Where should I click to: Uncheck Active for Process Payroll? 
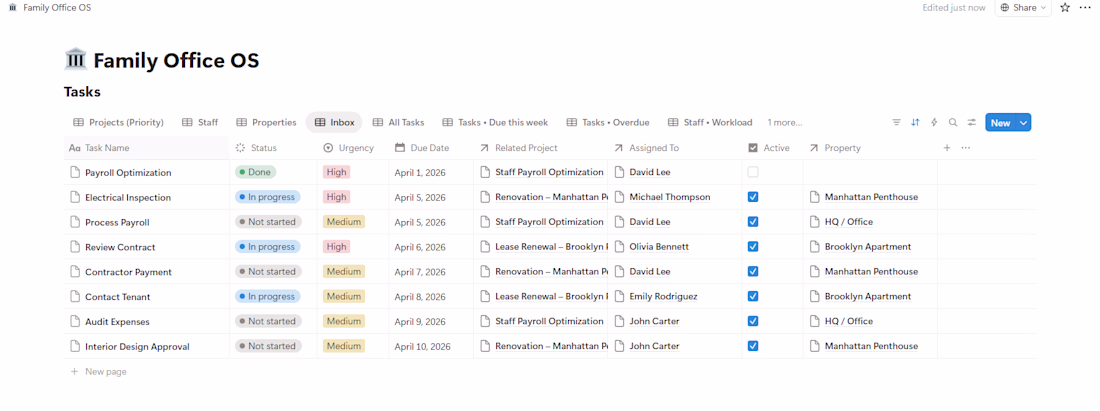point(753,222)
